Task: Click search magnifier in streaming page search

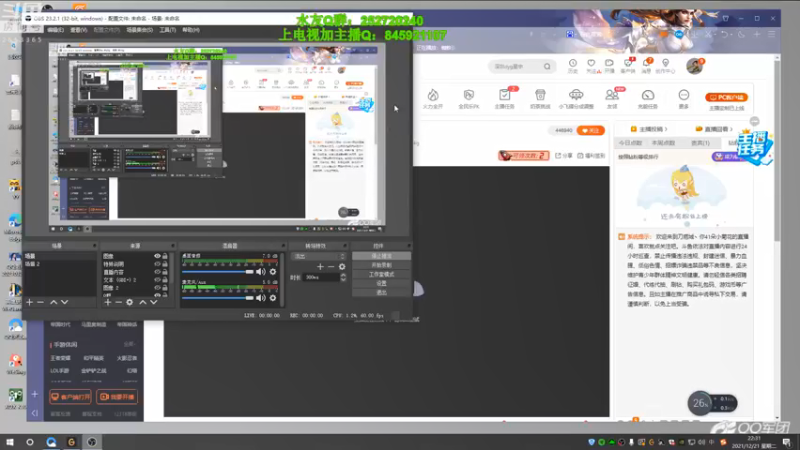Action: pos(547,66)
